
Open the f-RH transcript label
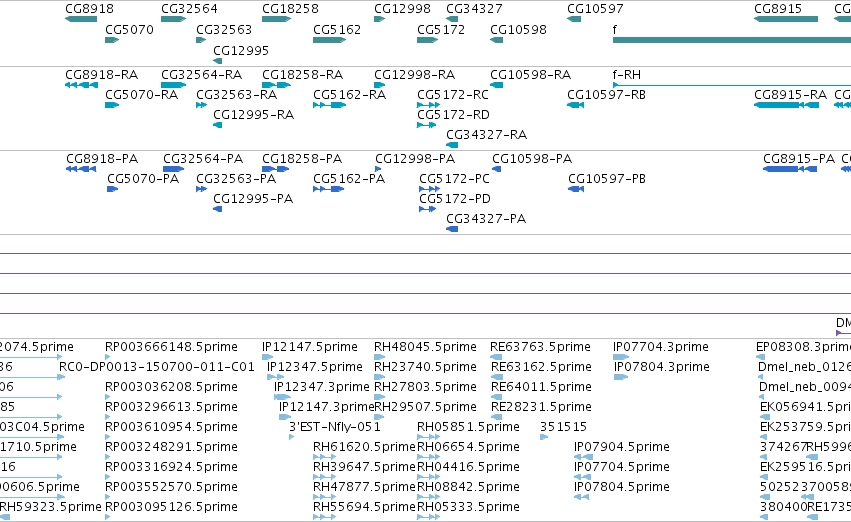[627, 75]
